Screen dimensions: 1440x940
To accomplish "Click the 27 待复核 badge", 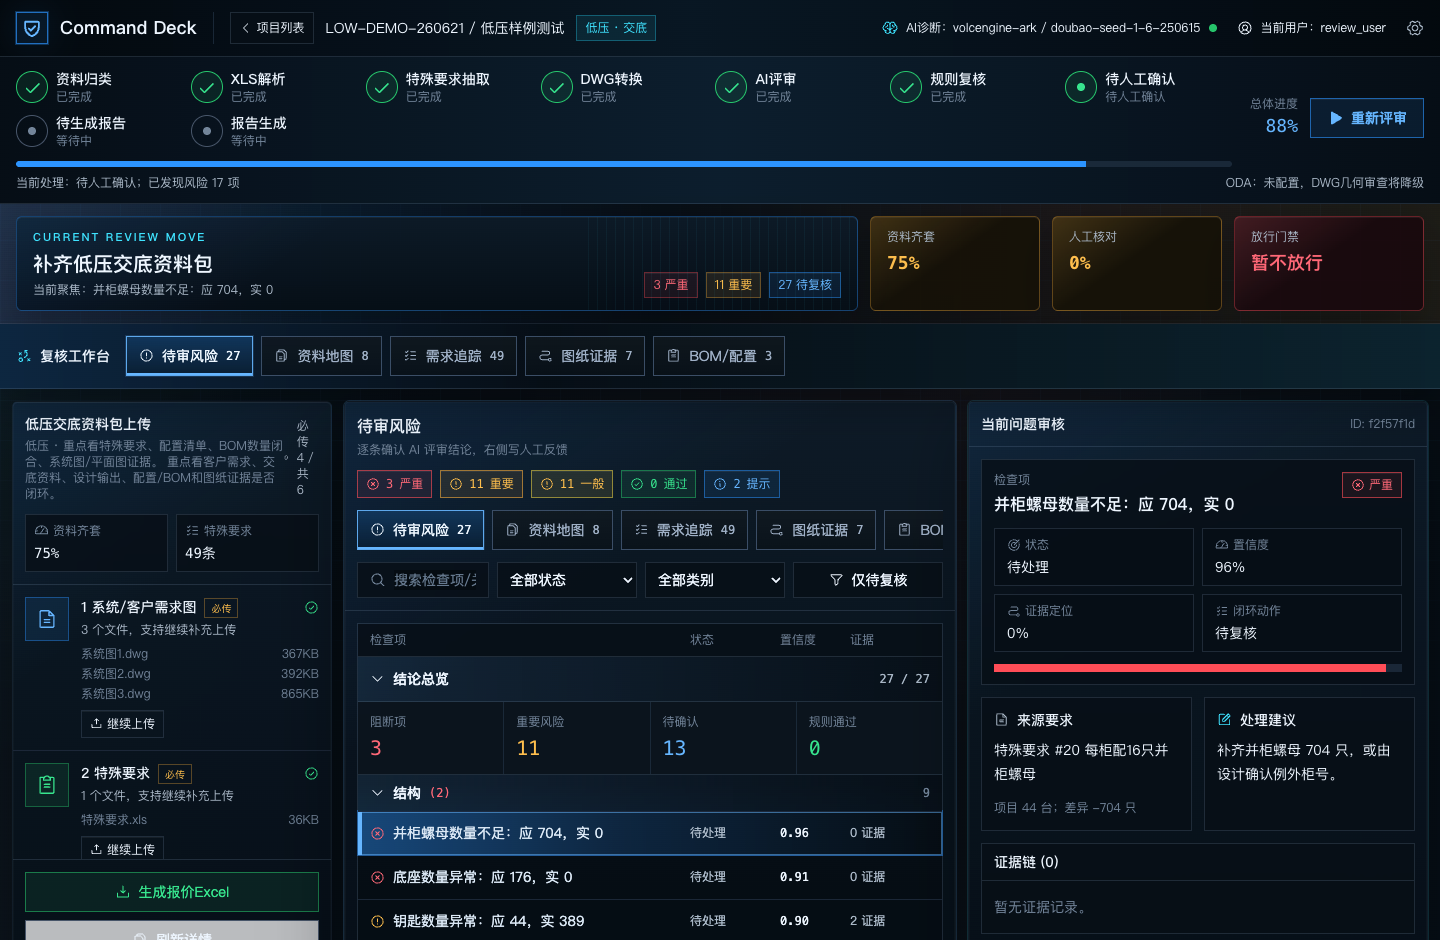I will (x=805, y=285).
